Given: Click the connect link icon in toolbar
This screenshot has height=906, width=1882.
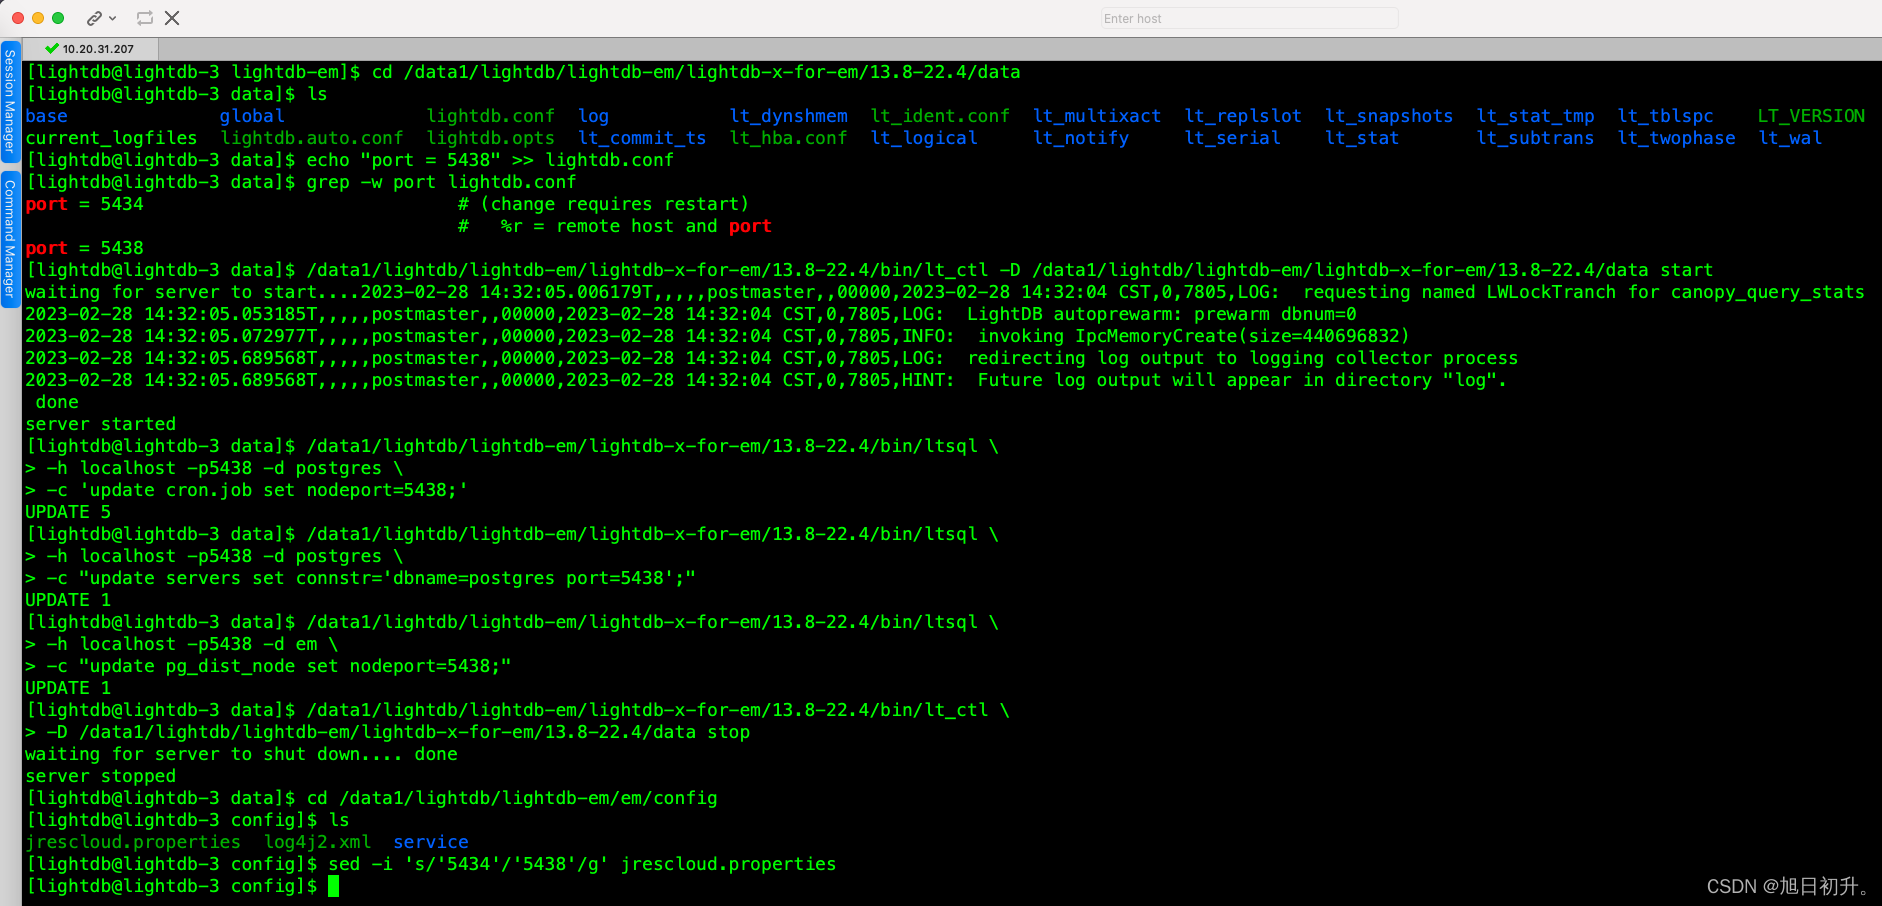Looking at the screenshot, I should click(x=94, y=18).
